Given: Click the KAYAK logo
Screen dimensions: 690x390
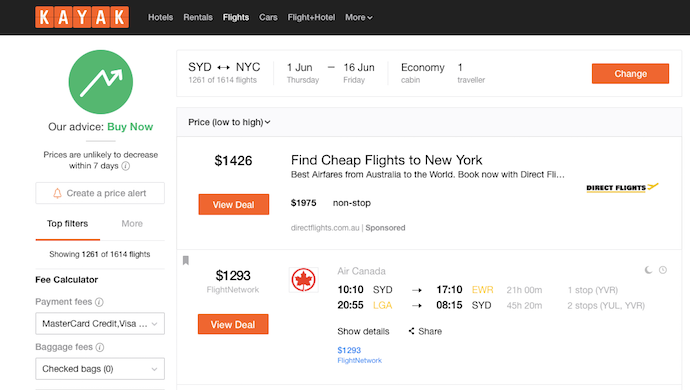Looking at the screenshot, I should pos(82,17).
